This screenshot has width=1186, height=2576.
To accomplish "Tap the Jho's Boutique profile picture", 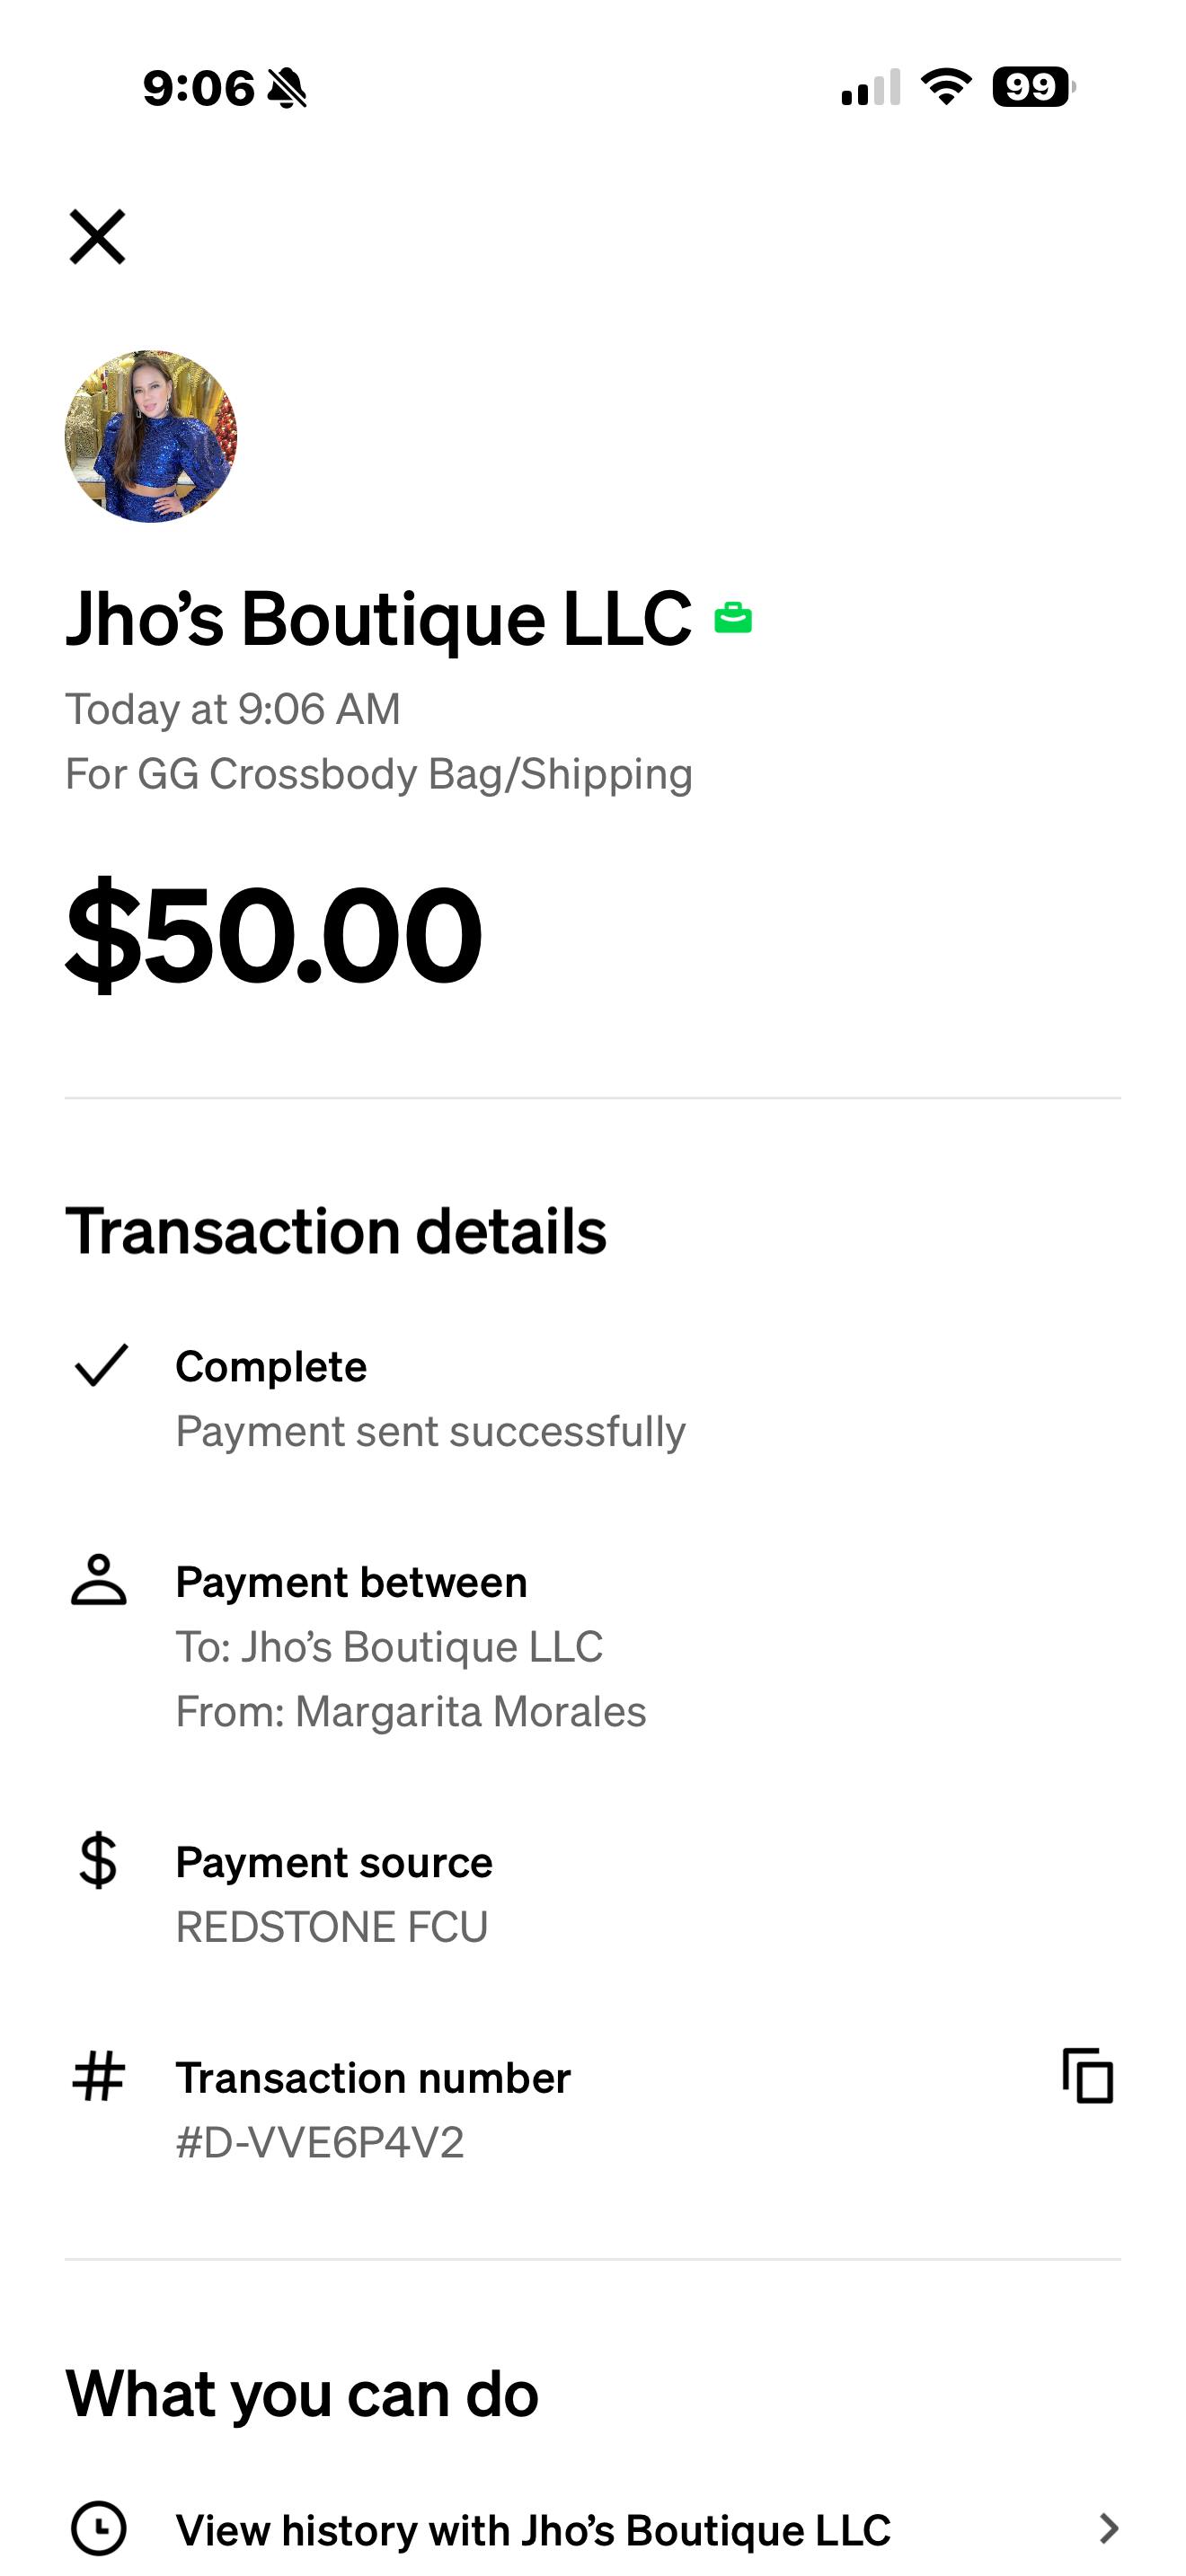I will [151, 436].
